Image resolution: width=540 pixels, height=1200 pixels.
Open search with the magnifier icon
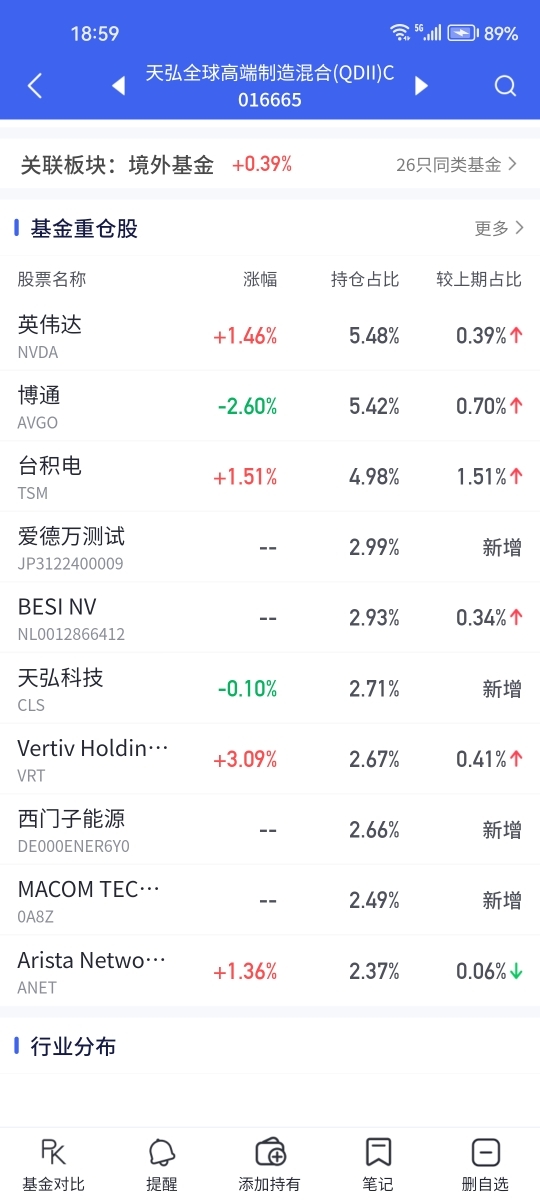point(505,86)
